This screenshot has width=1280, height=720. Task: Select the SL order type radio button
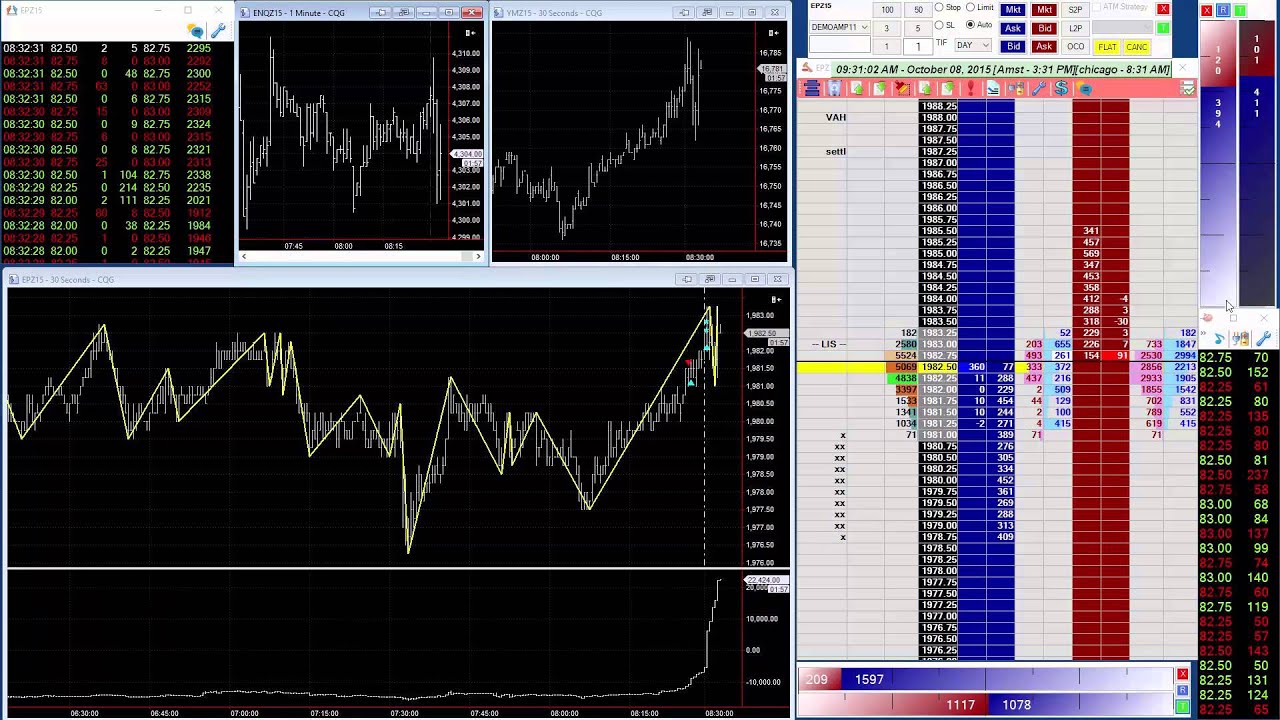939,25
